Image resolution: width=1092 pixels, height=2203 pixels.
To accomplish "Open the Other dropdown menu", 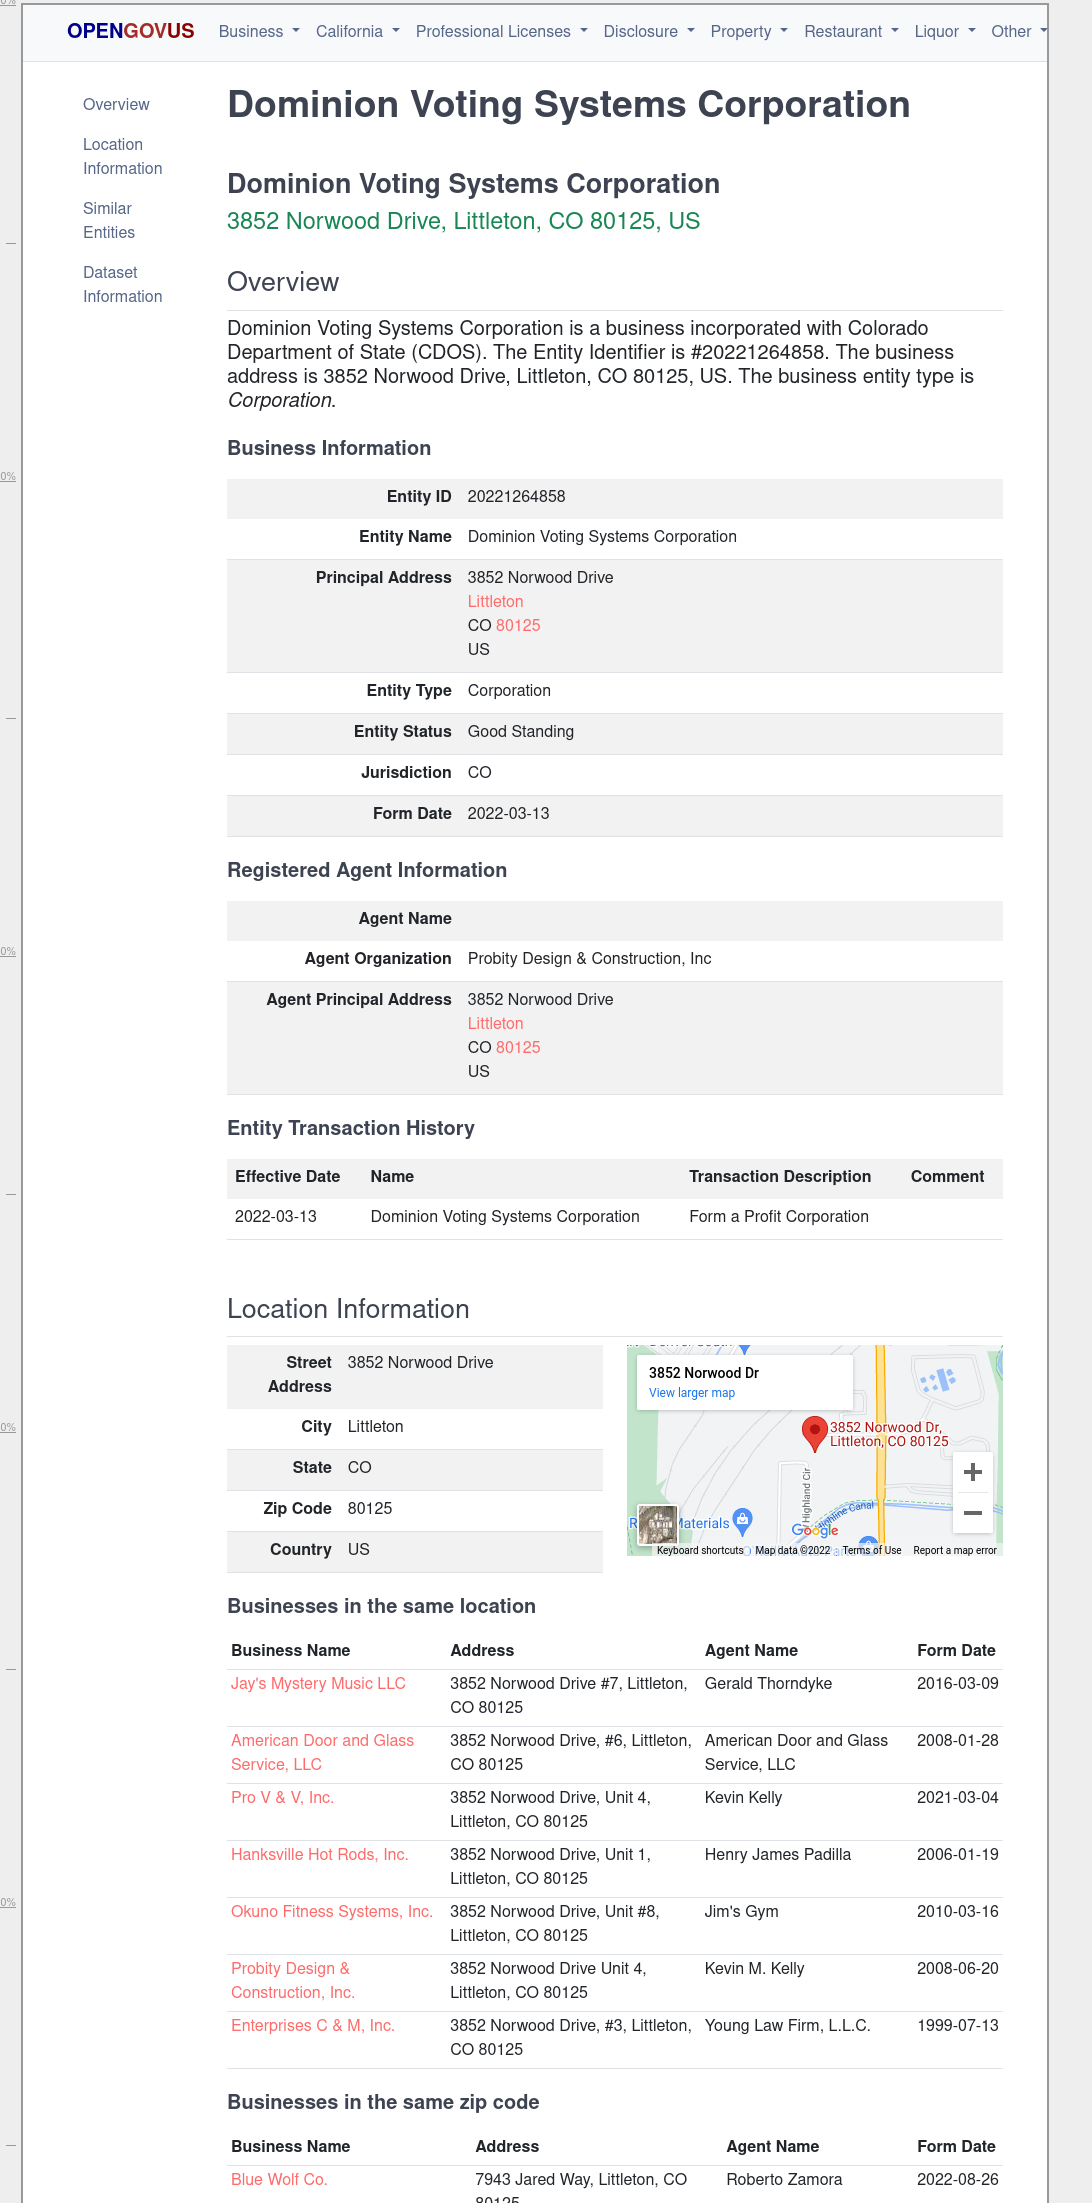I will (x=1019, y=32).
